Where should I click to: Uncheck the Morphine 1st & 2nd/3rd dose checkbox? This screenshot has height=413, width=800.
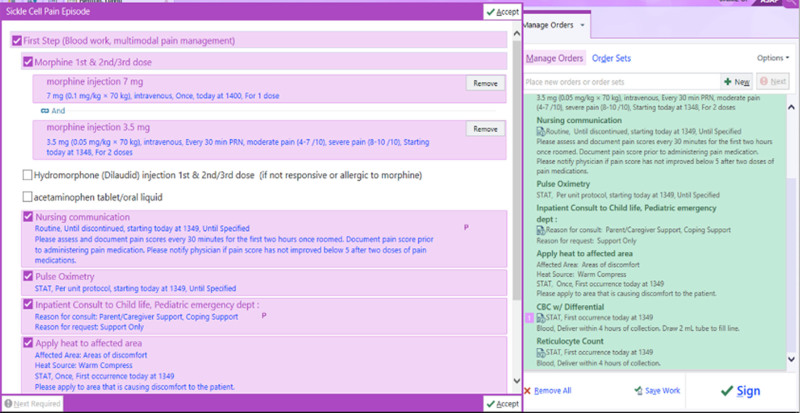[28, 62]
